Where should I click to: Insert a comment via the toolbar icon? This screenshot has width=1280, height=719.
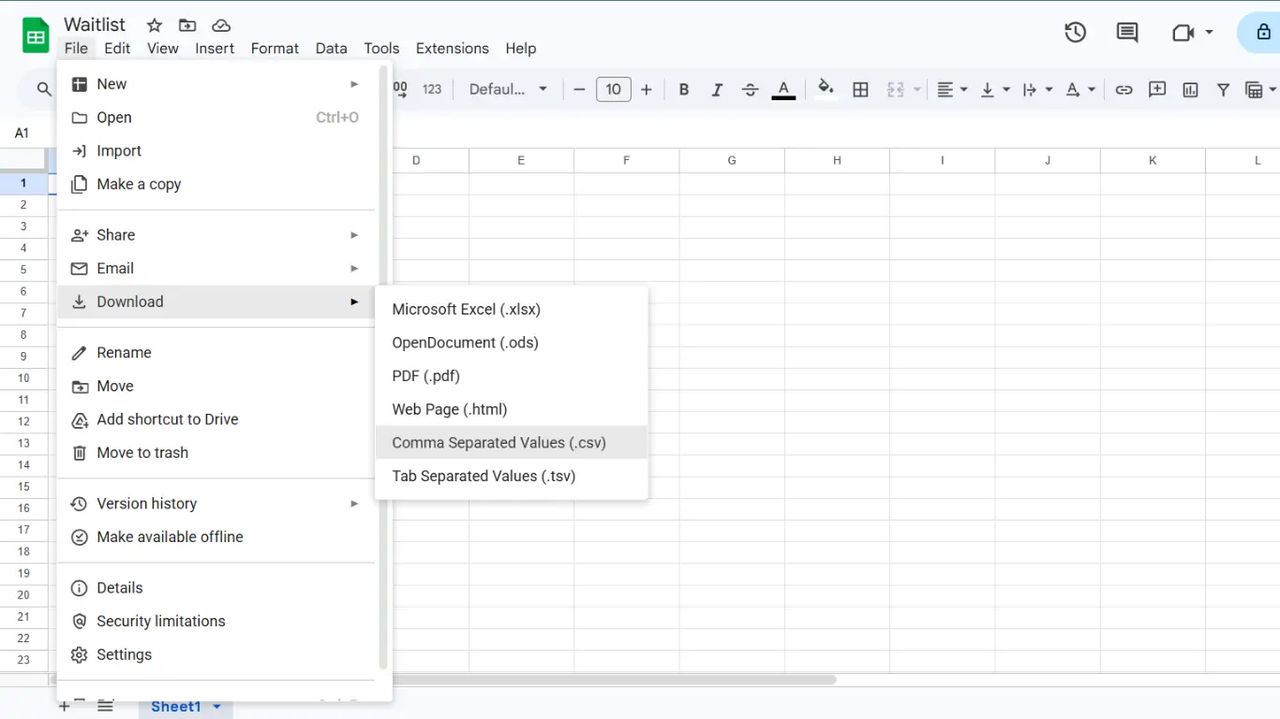(x=1157, y=89)
